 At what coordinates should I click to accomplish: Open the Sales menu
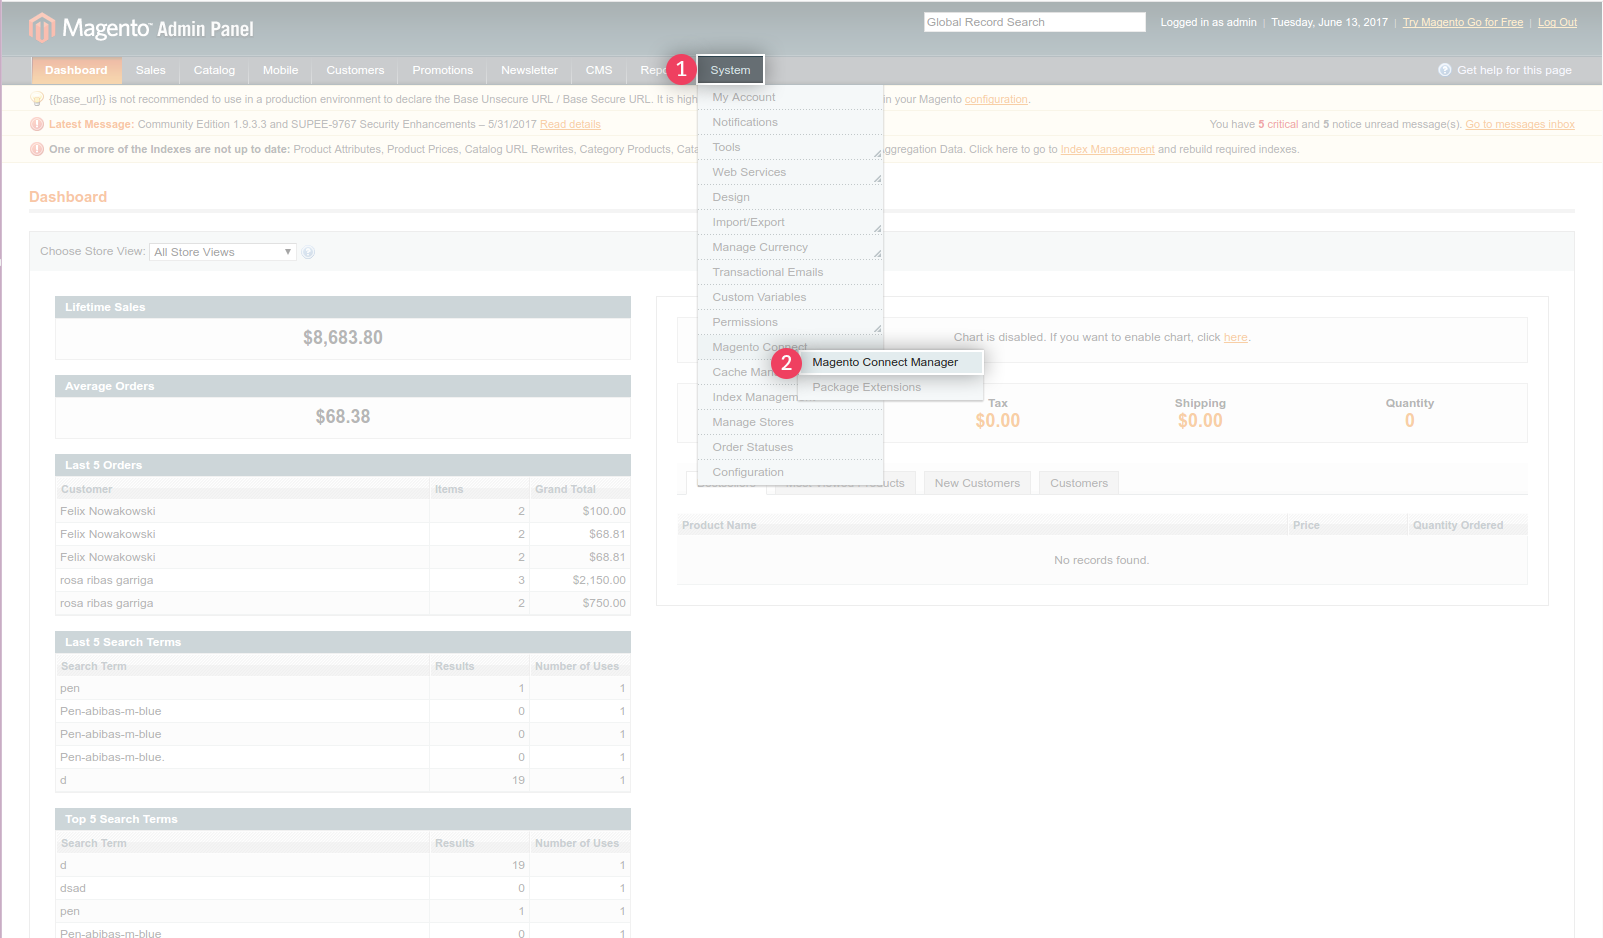pyautogui.click(x=151, y=70)
